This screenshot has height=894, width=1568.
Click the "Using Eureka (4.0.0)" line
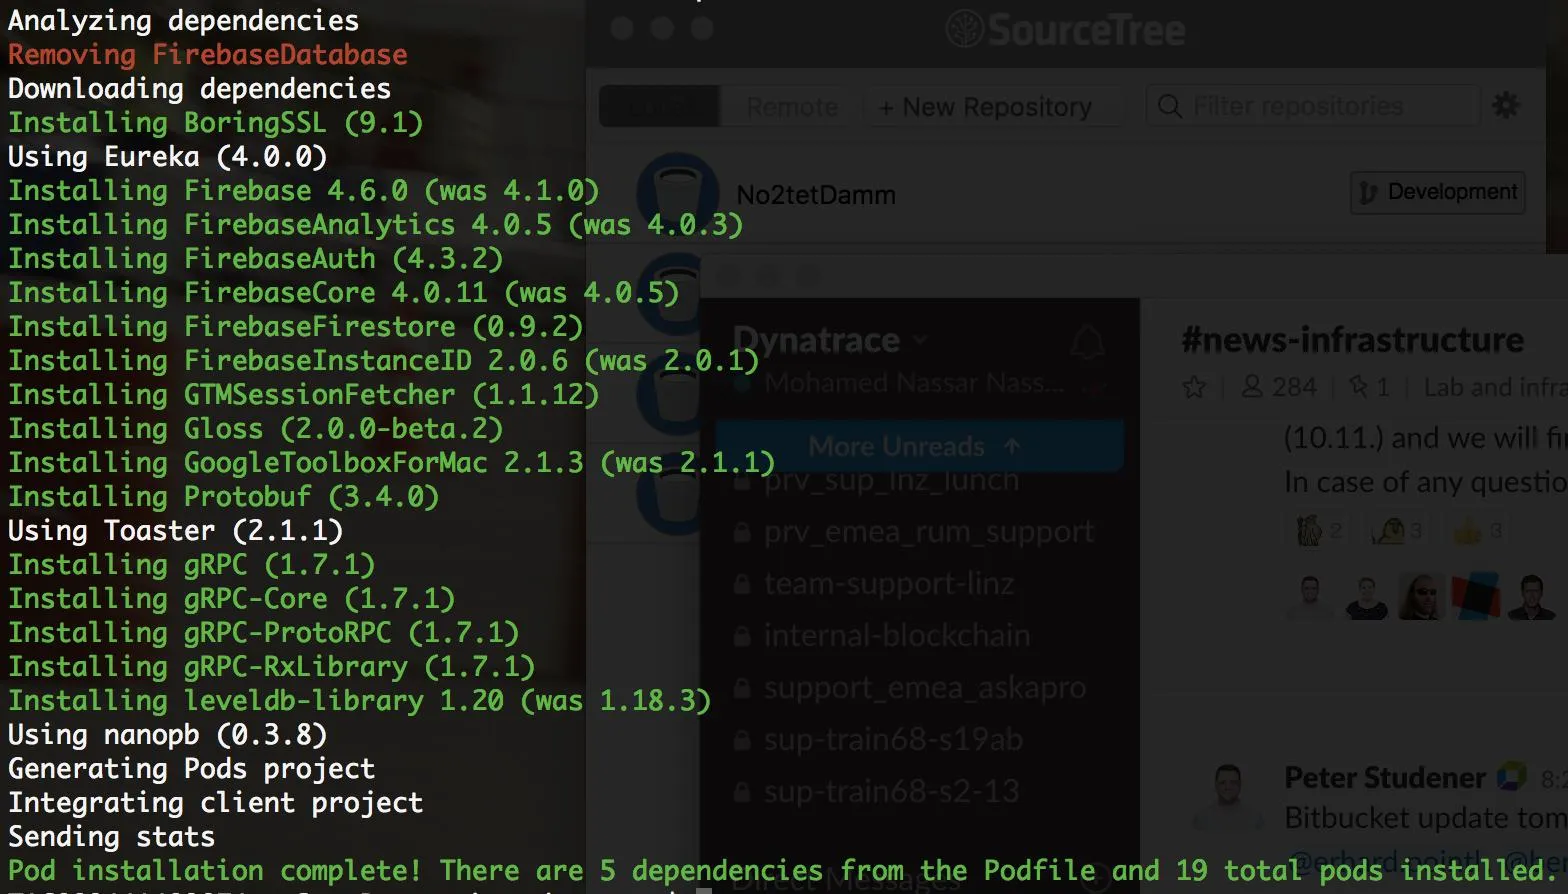[167, 157]
